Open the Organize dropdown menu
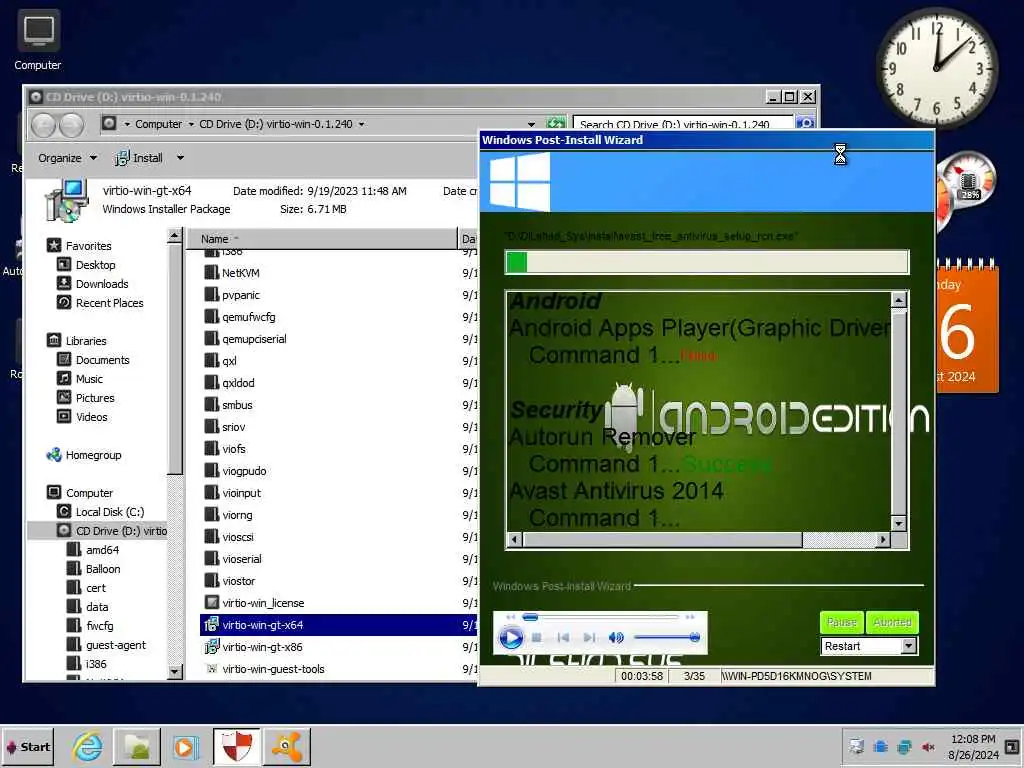Image resolution: width=1024 pixels, height=768 pixels. [x=67, y=158]
